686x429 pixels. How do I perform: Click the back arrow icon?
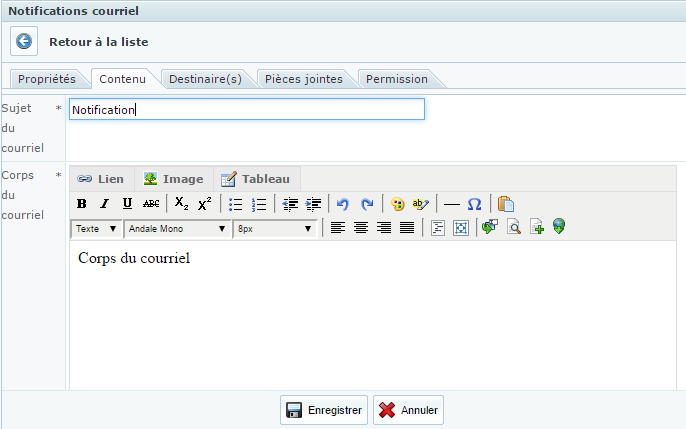point(24,41)
